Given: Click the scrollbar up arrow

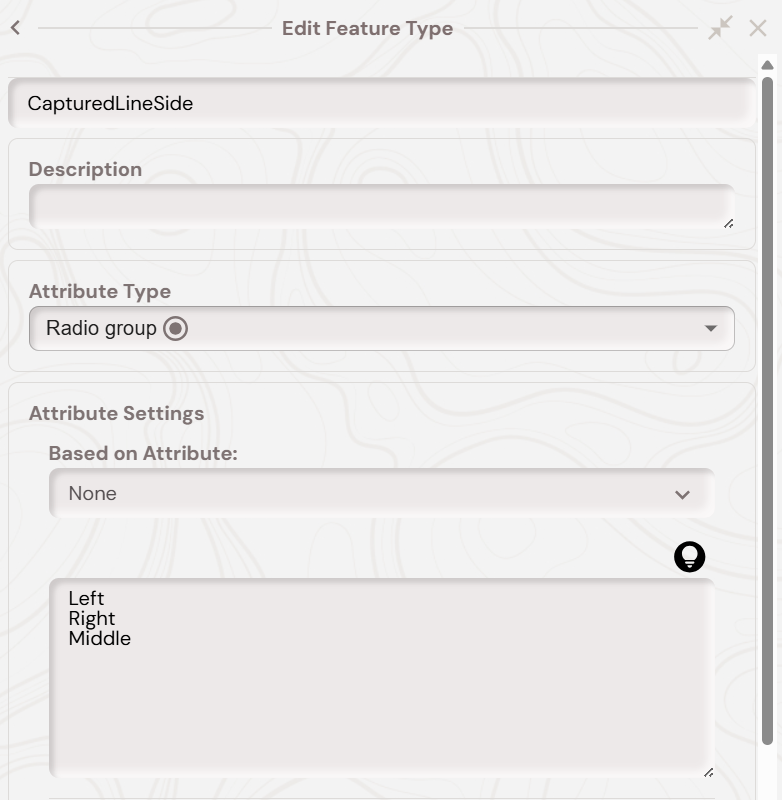Looking at the screenshot, I should [768, 66].
